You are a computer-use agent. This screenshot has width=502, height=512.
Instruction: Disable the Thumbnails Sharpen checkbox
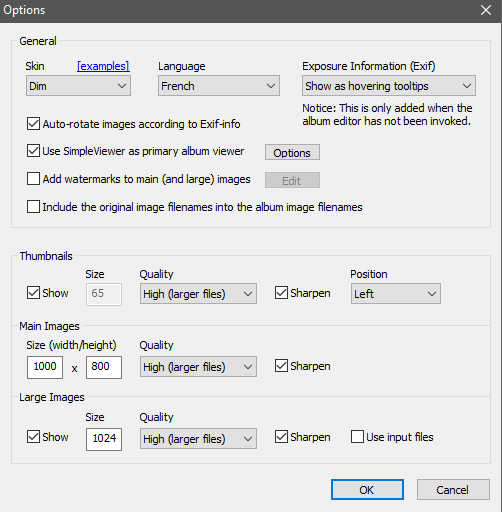click(281, 293)
